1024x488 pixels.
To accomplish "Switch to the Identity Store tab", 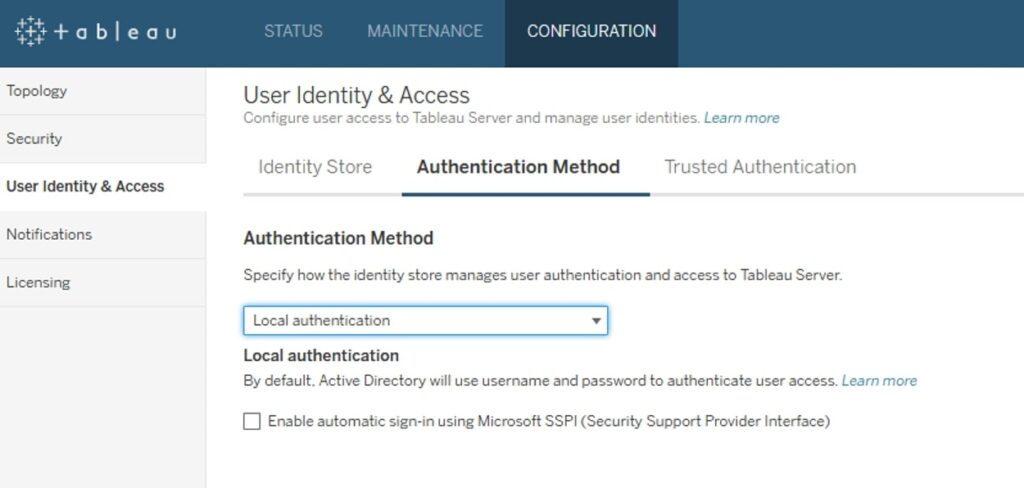I will click(x=315, y=167).
